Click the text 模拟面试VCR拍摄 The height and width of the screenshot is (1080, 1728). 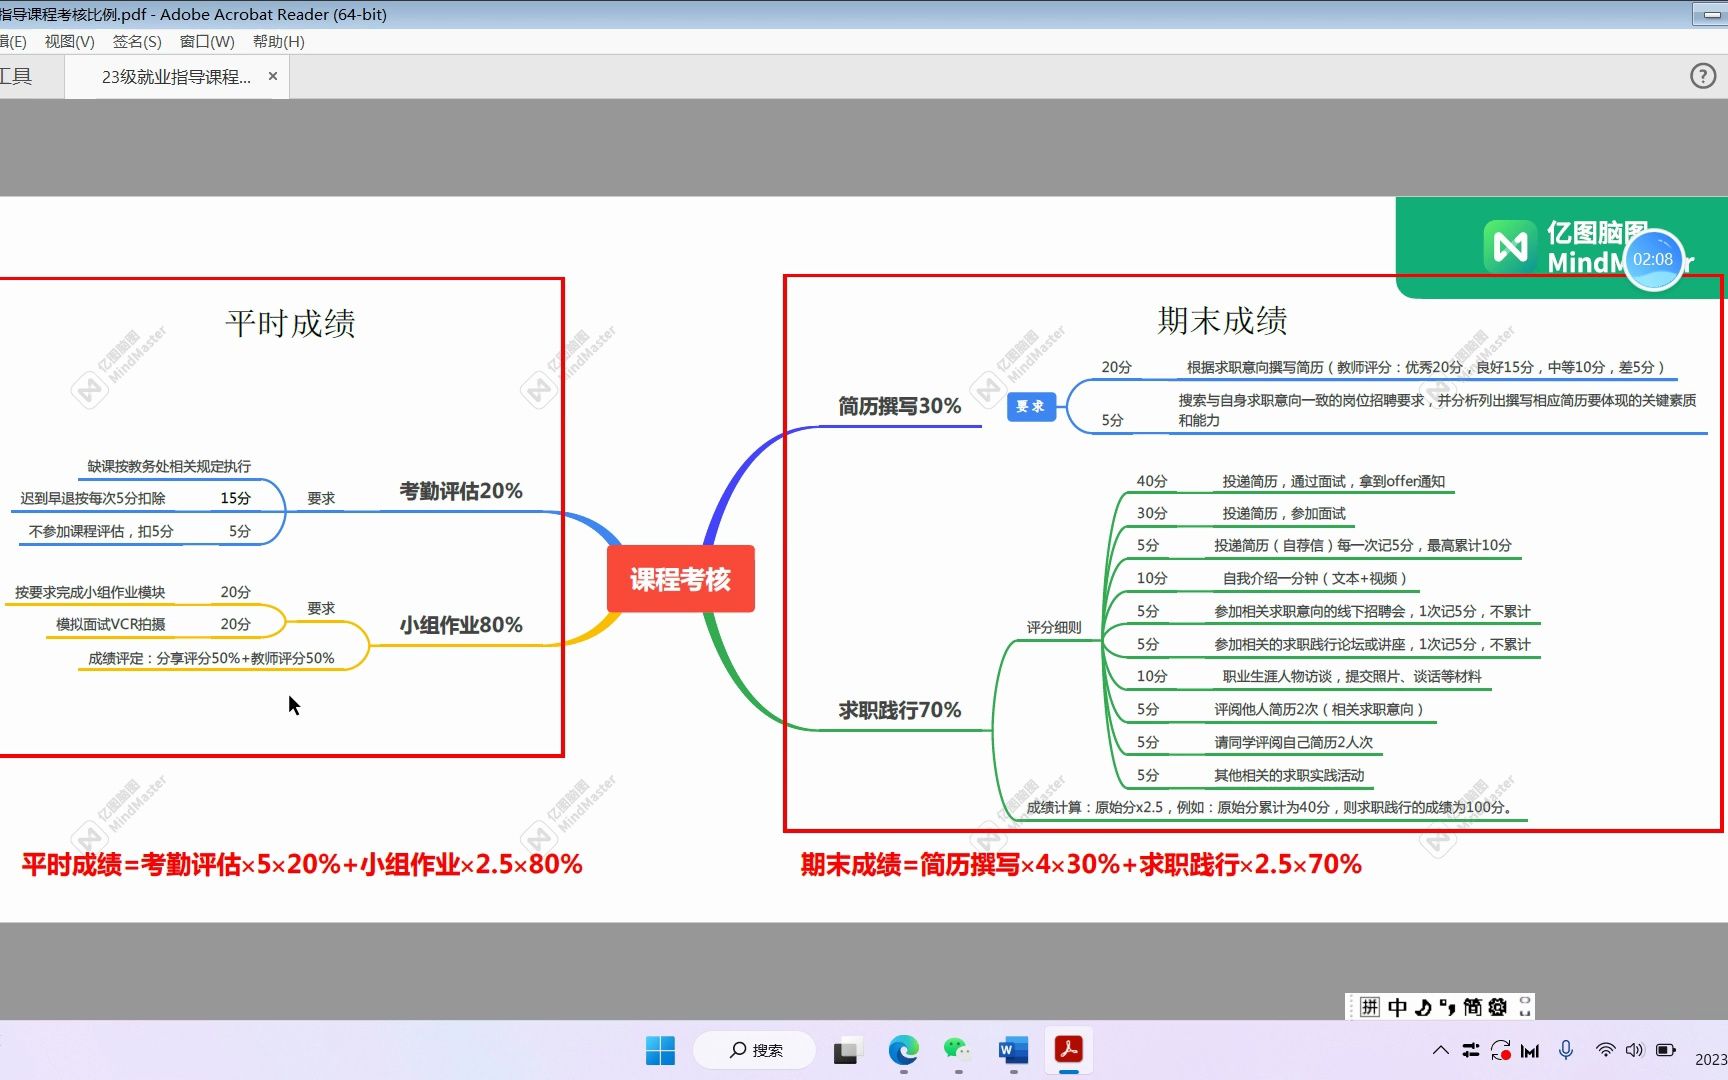[111, 624]
